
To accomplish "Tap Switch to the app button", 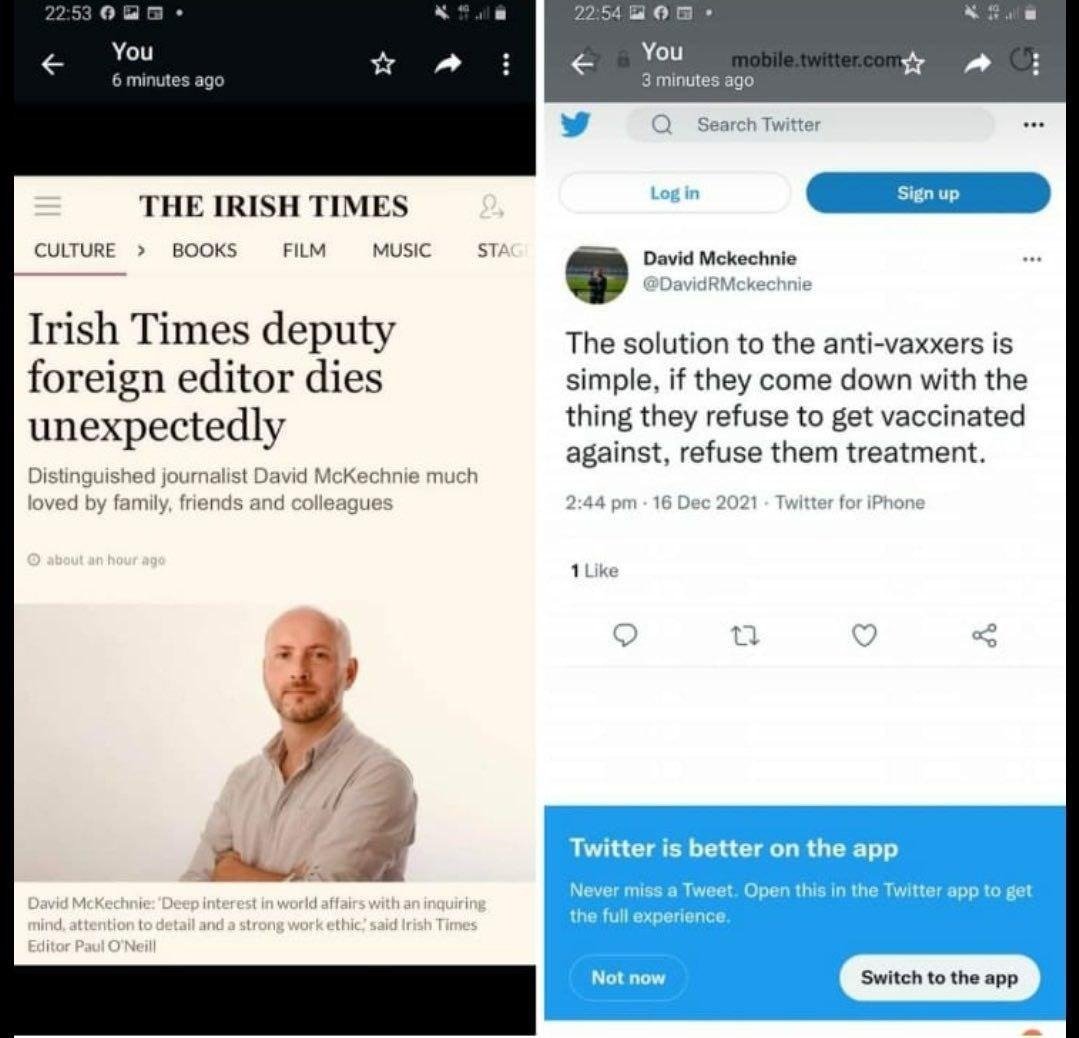I will (939, 977).
